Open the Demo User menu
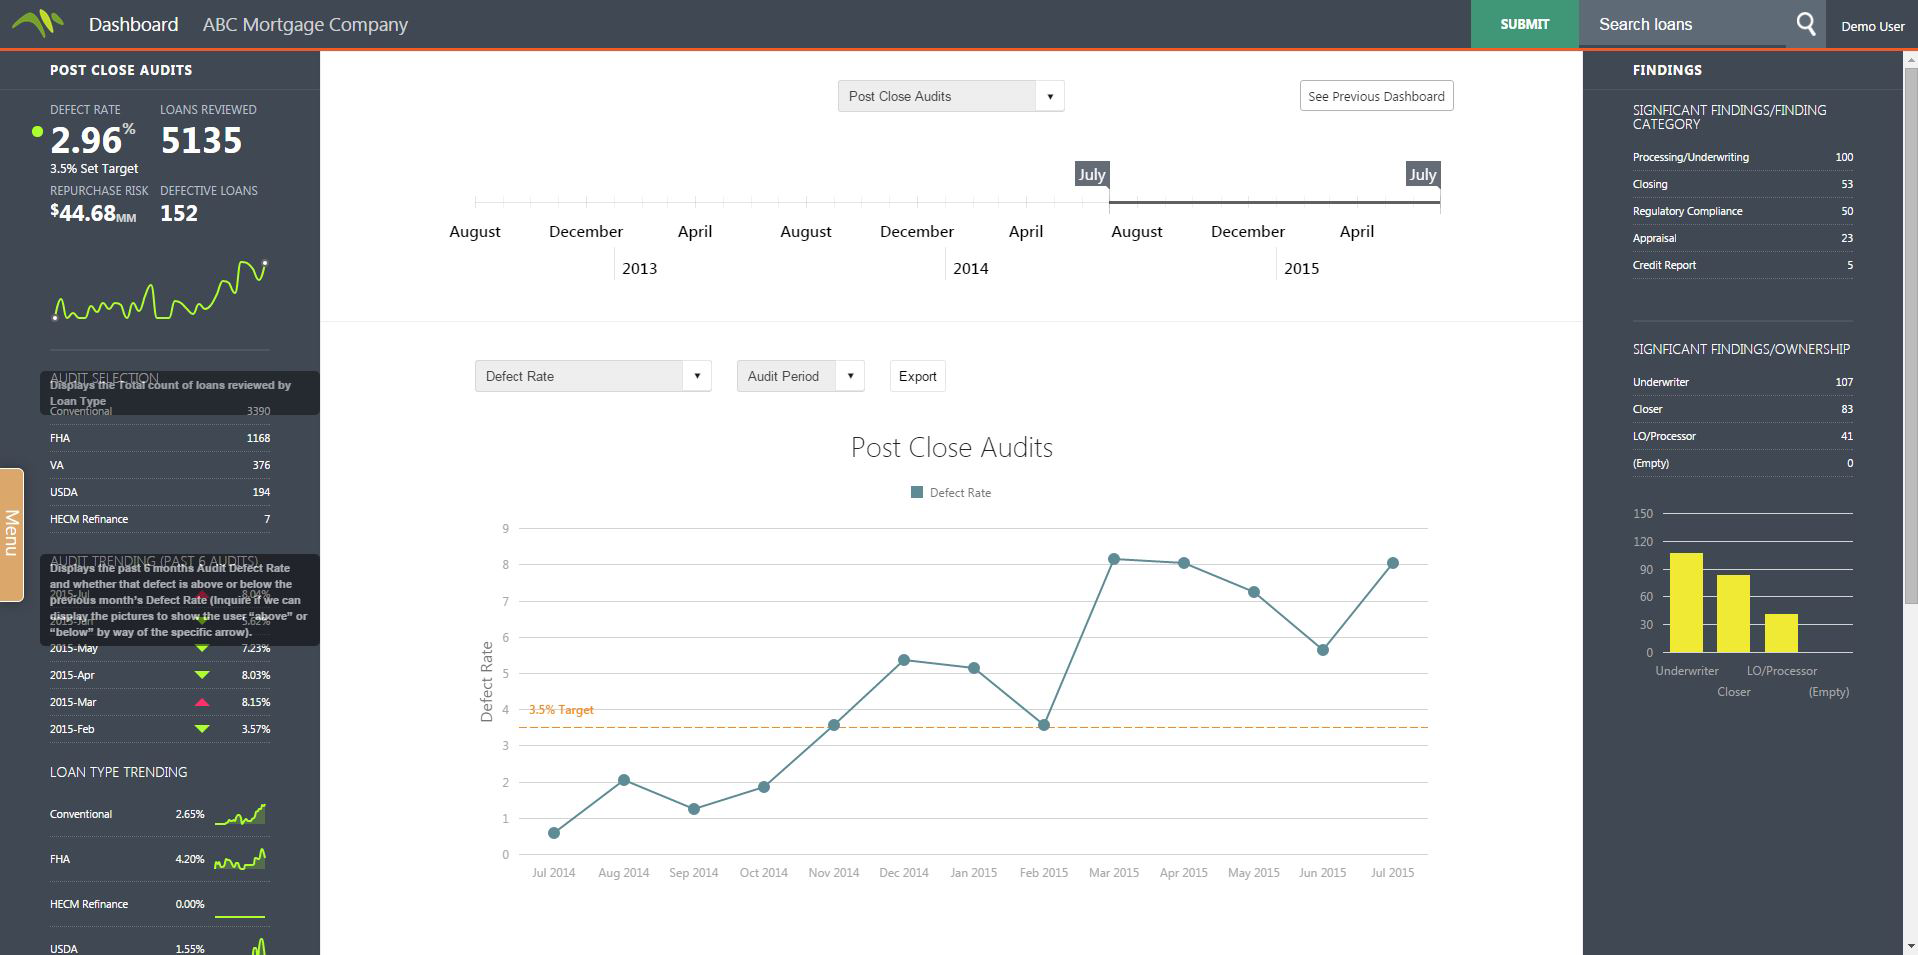 (1872, 26)
